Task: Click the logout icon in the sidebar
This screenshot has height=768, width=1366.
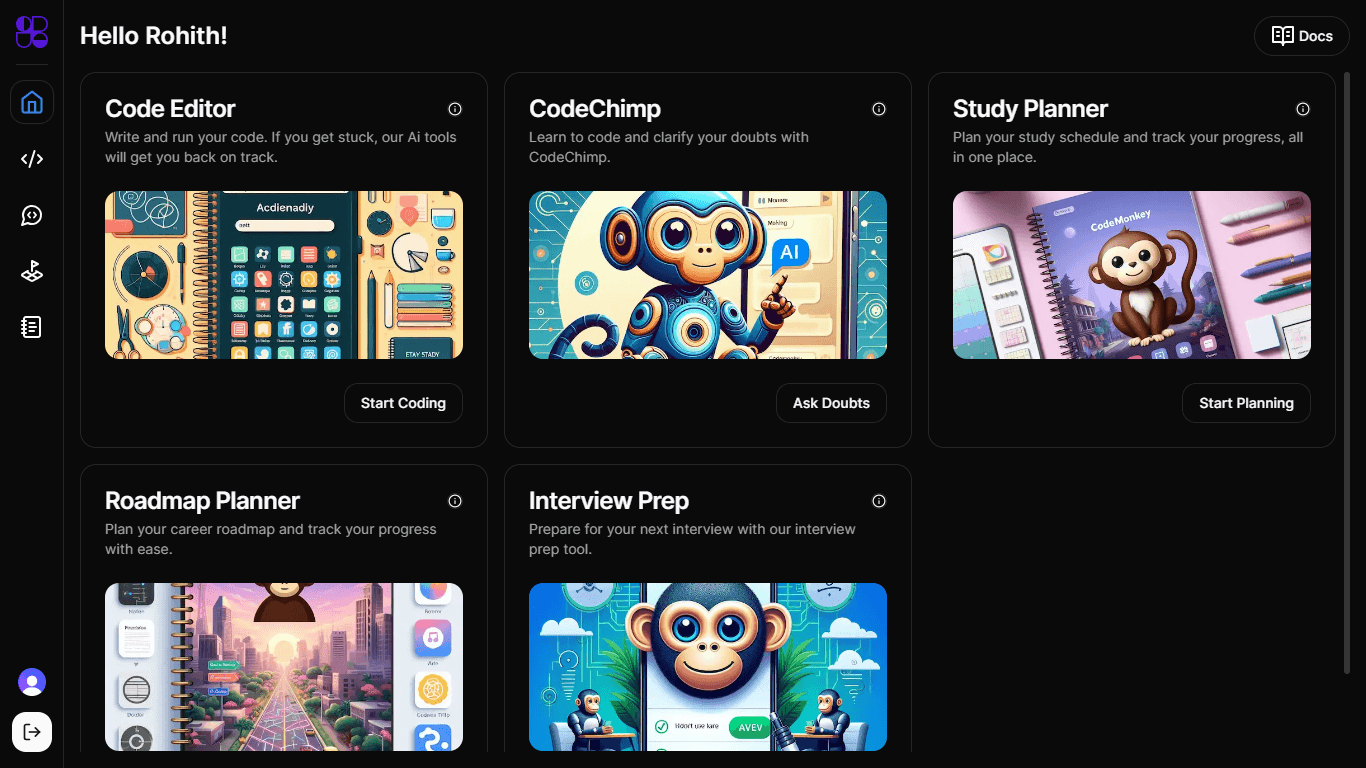Action: tap(32, 732)
